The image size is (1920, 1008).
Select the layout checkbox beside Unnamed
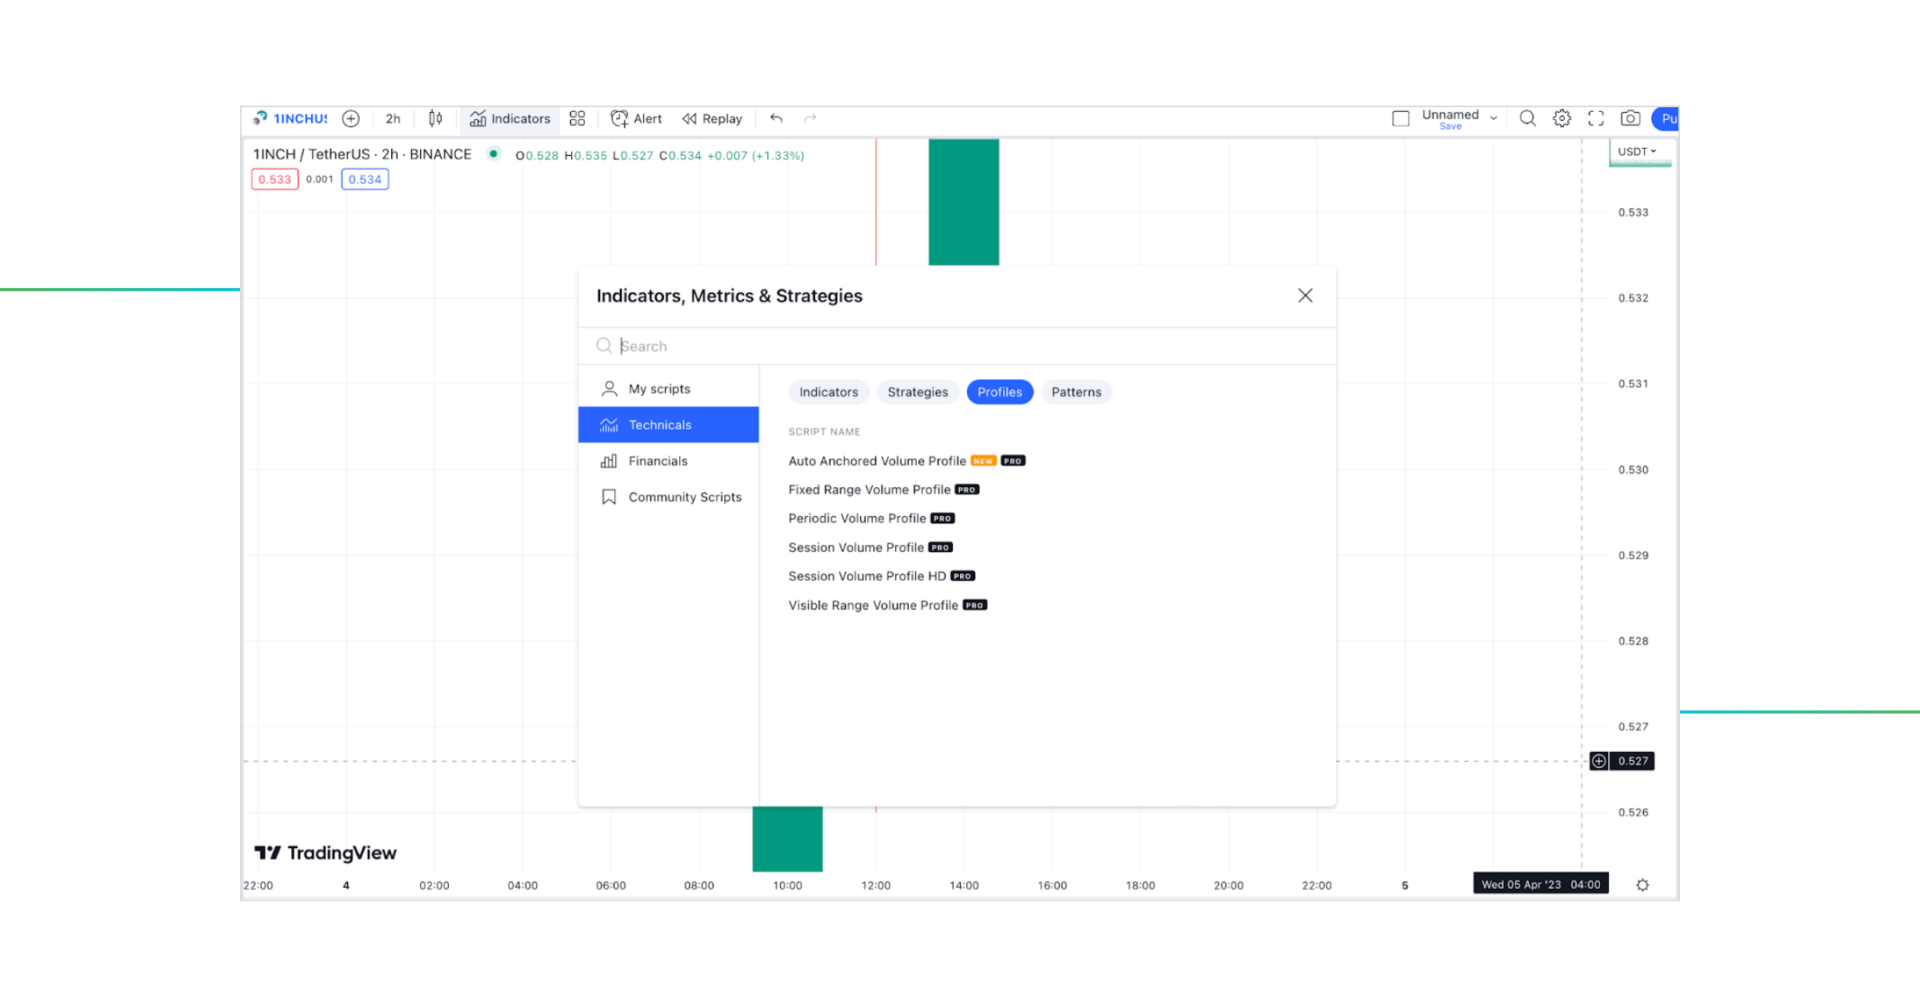click(1400, 117)
